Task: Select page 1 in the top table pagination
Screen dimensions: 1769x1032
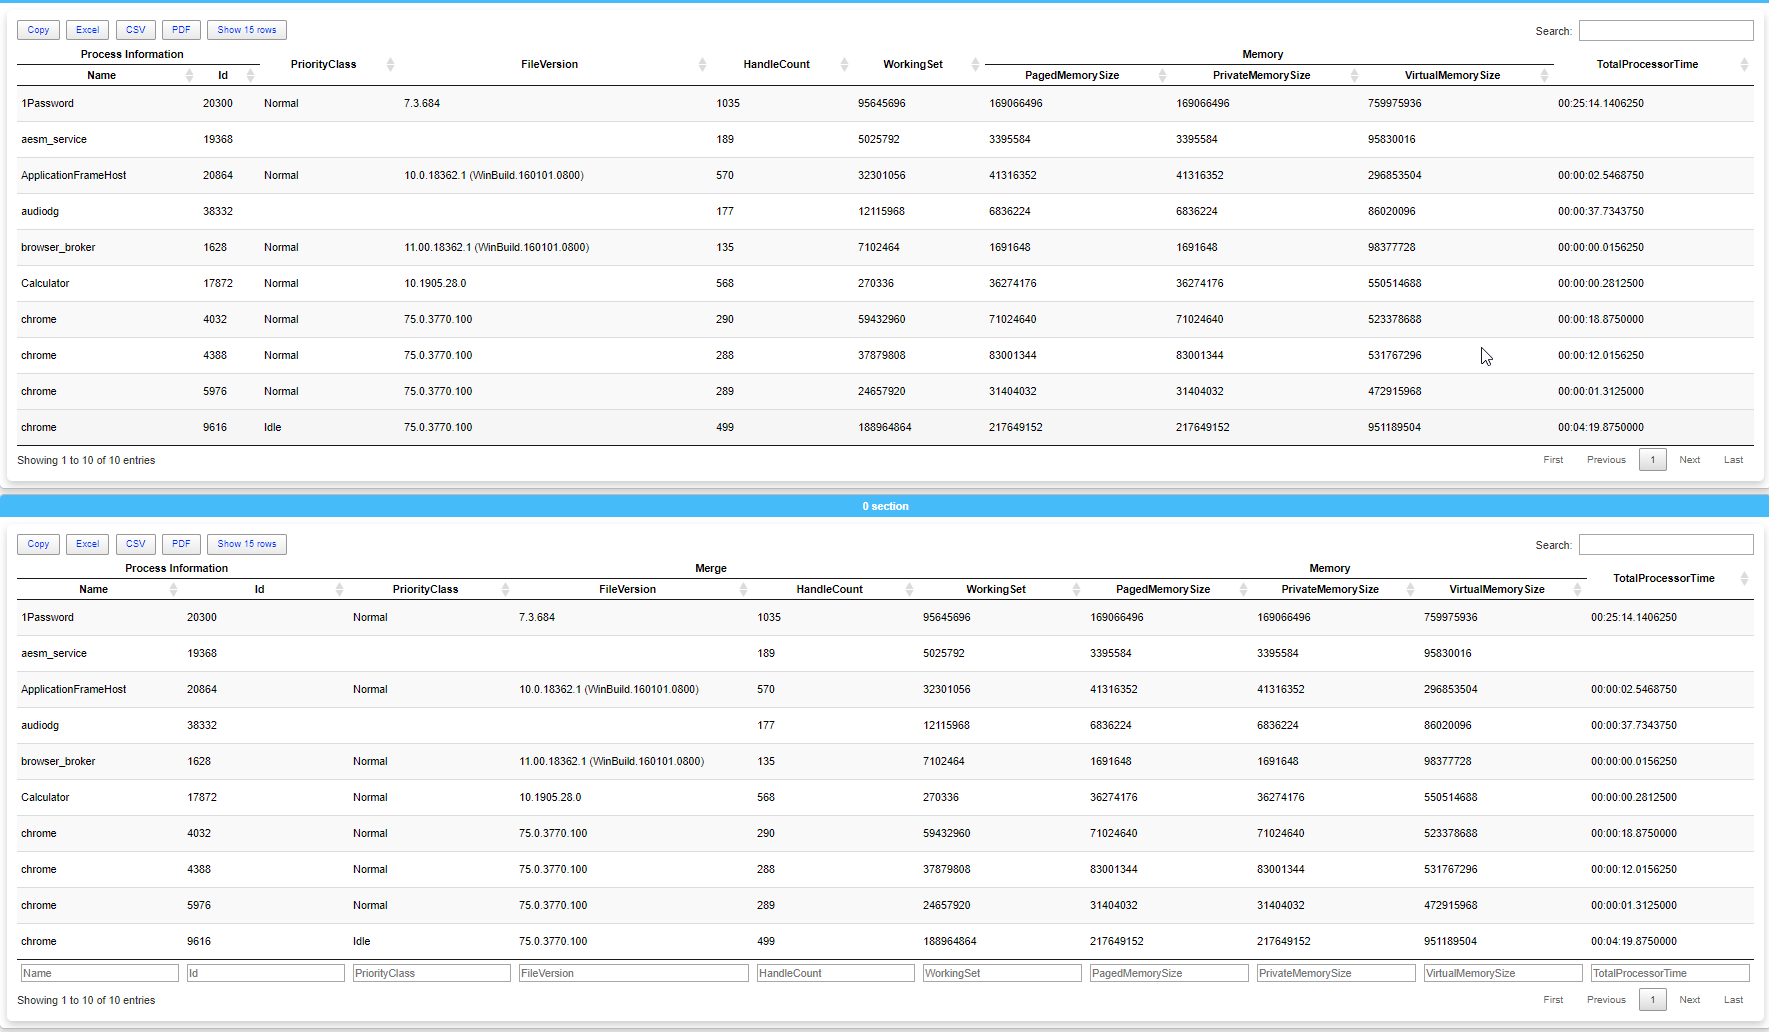Action: [1652, 459]
